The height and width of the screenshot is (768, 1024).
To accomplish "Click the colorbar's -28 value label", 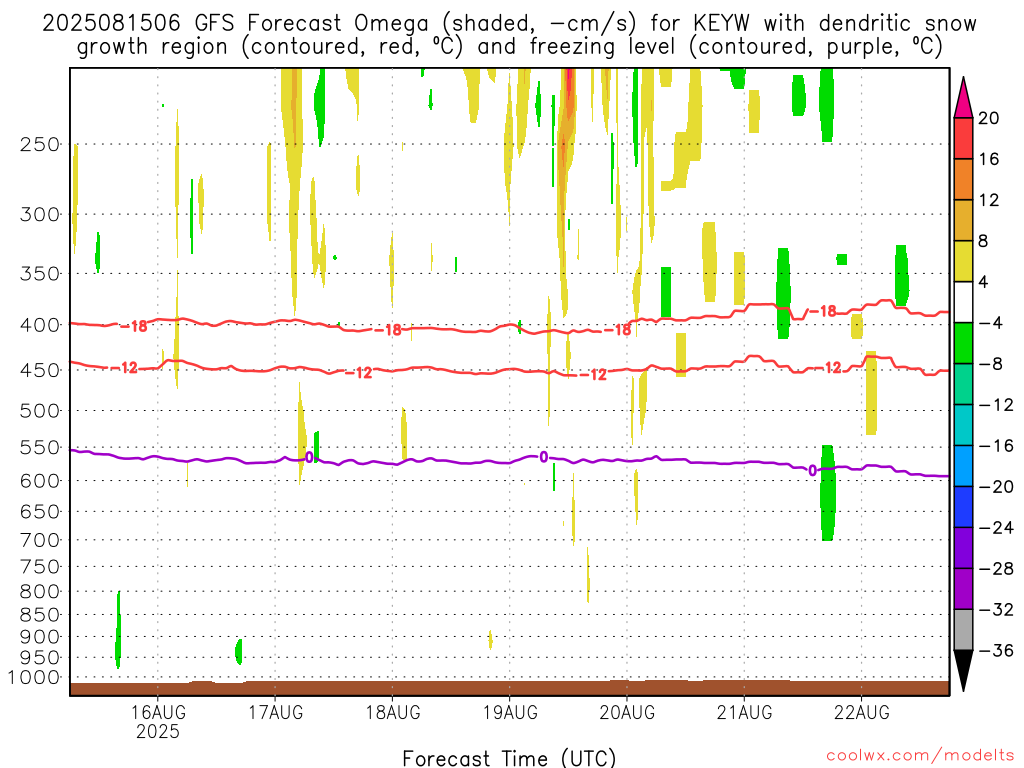I will [x=996, y=569].
